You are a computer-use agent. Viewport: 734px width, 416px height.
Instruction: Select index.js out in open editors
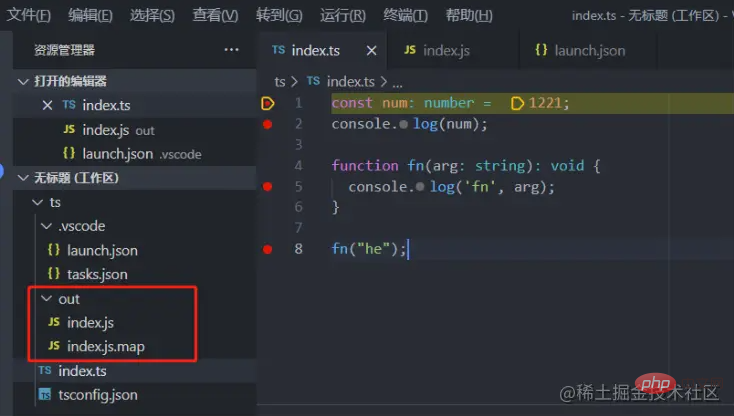click(134, 130)
